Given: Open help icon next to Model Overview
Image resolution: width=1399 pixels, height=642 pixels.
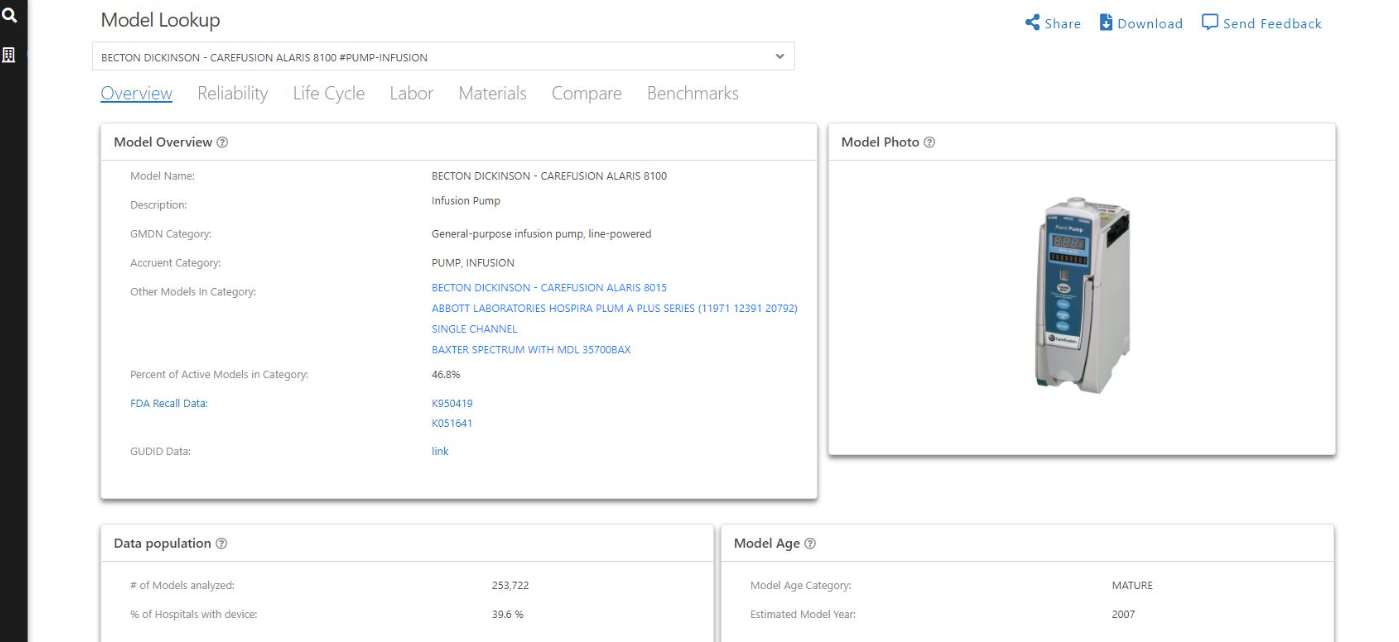Looking at the screenshot, I should point(222,142).
